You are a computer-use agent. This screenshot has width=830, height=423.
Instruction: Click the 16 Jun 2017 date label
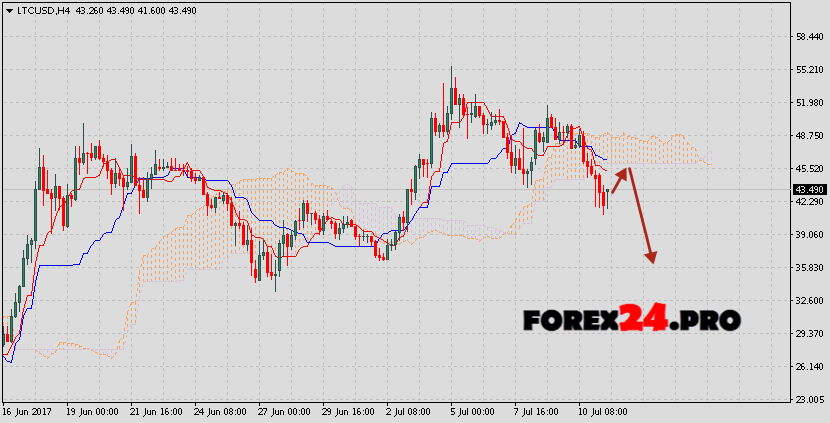[x=27, y=411]
